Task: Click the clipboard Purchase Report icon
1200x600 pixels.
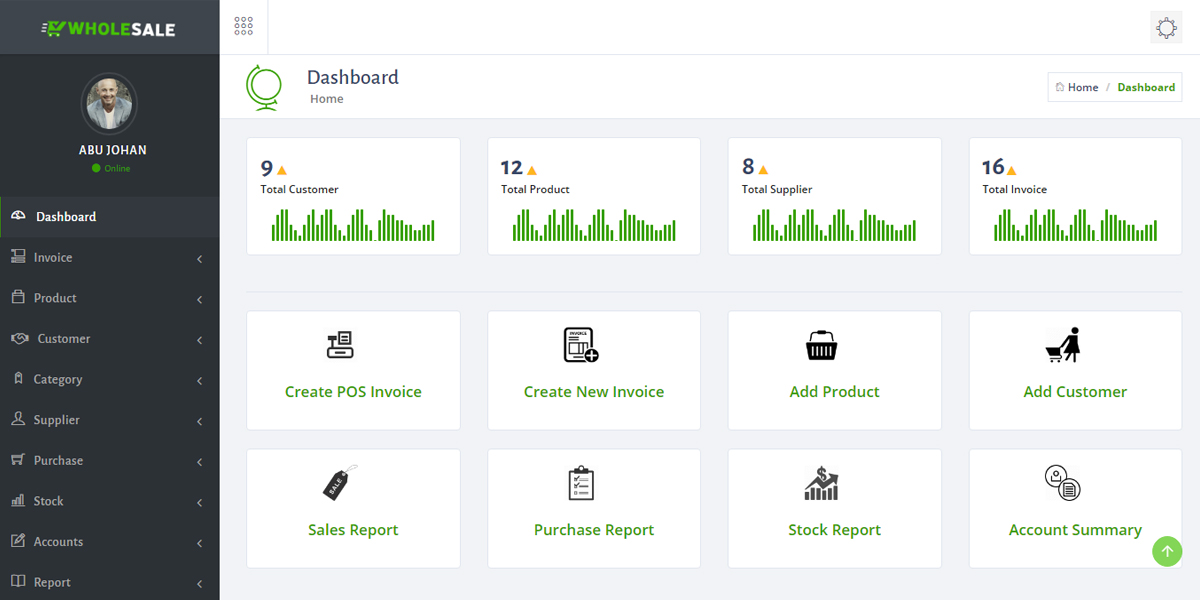Action: (581, 483)
